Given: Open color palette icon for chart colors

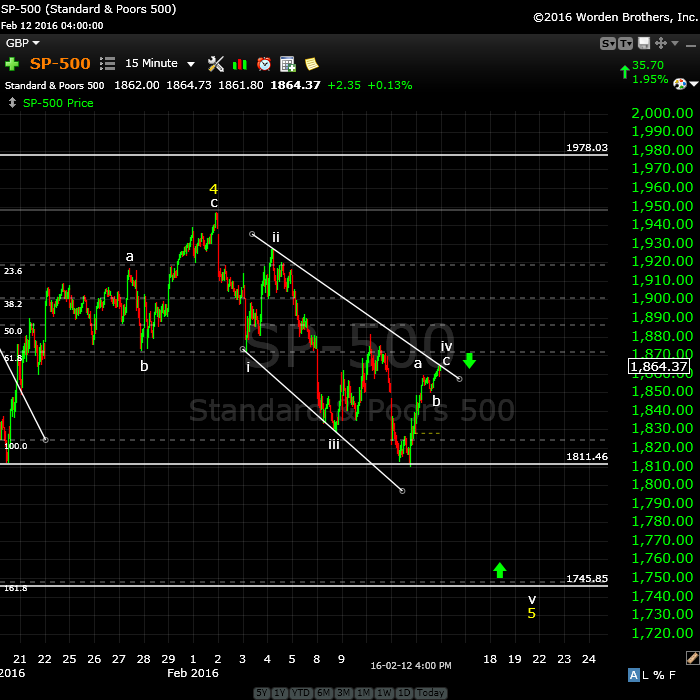Looking at the screenshot, I should 679,84.
